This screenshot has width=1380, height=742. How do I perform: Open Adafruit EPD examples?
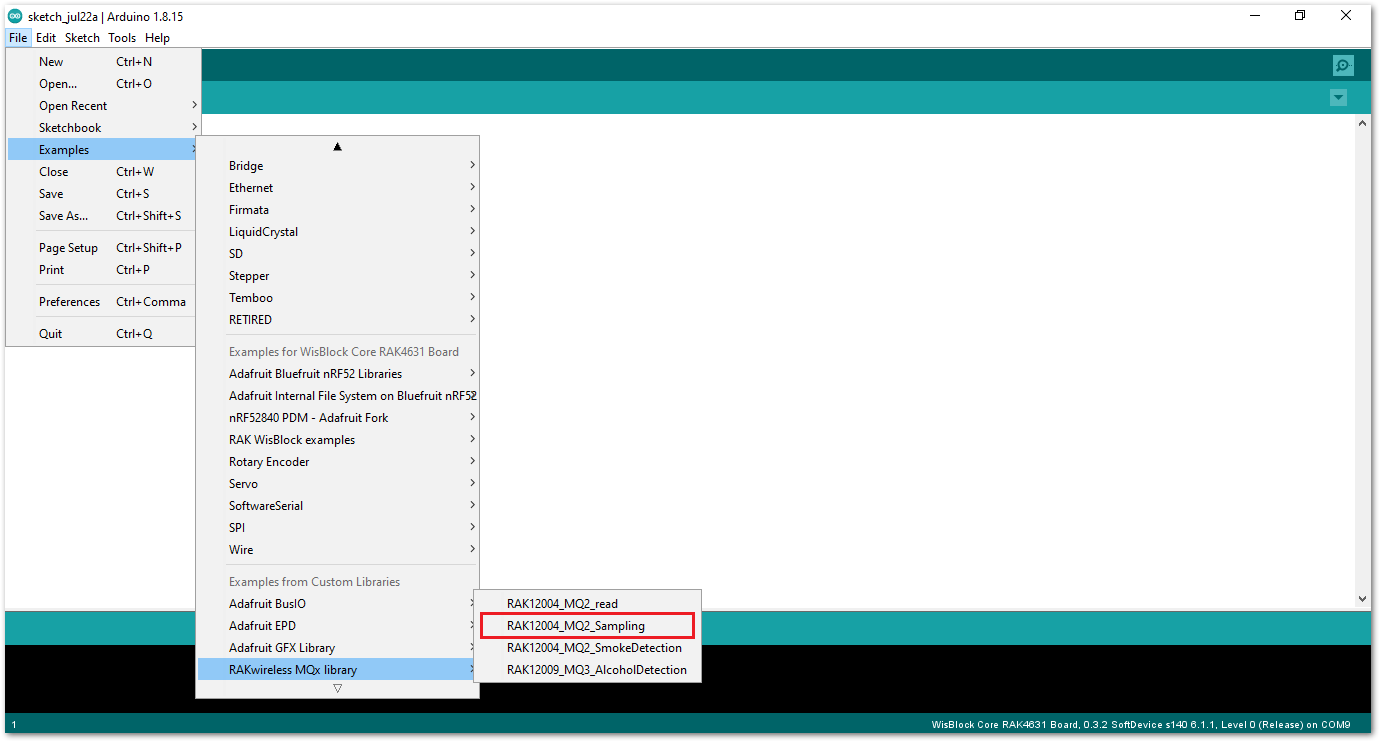[x=338, y=626]
